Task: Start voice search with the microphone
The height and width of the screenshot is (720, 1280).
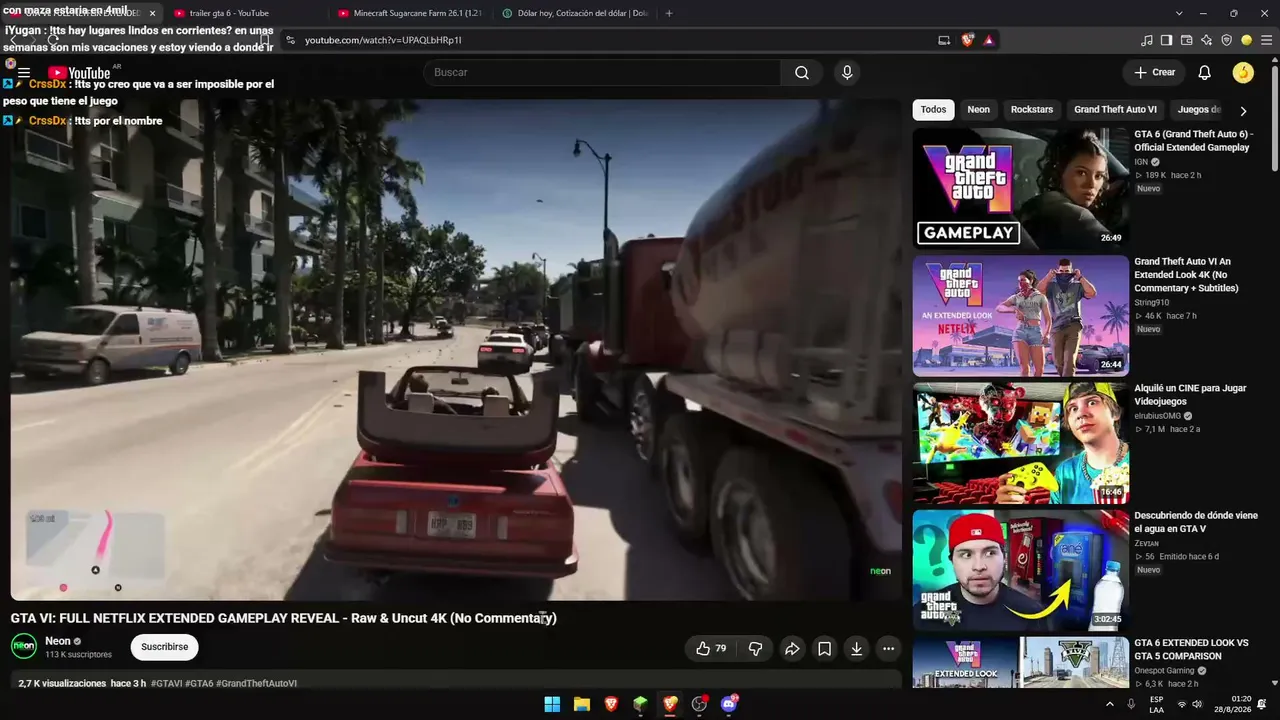Action: pos(847,73)
